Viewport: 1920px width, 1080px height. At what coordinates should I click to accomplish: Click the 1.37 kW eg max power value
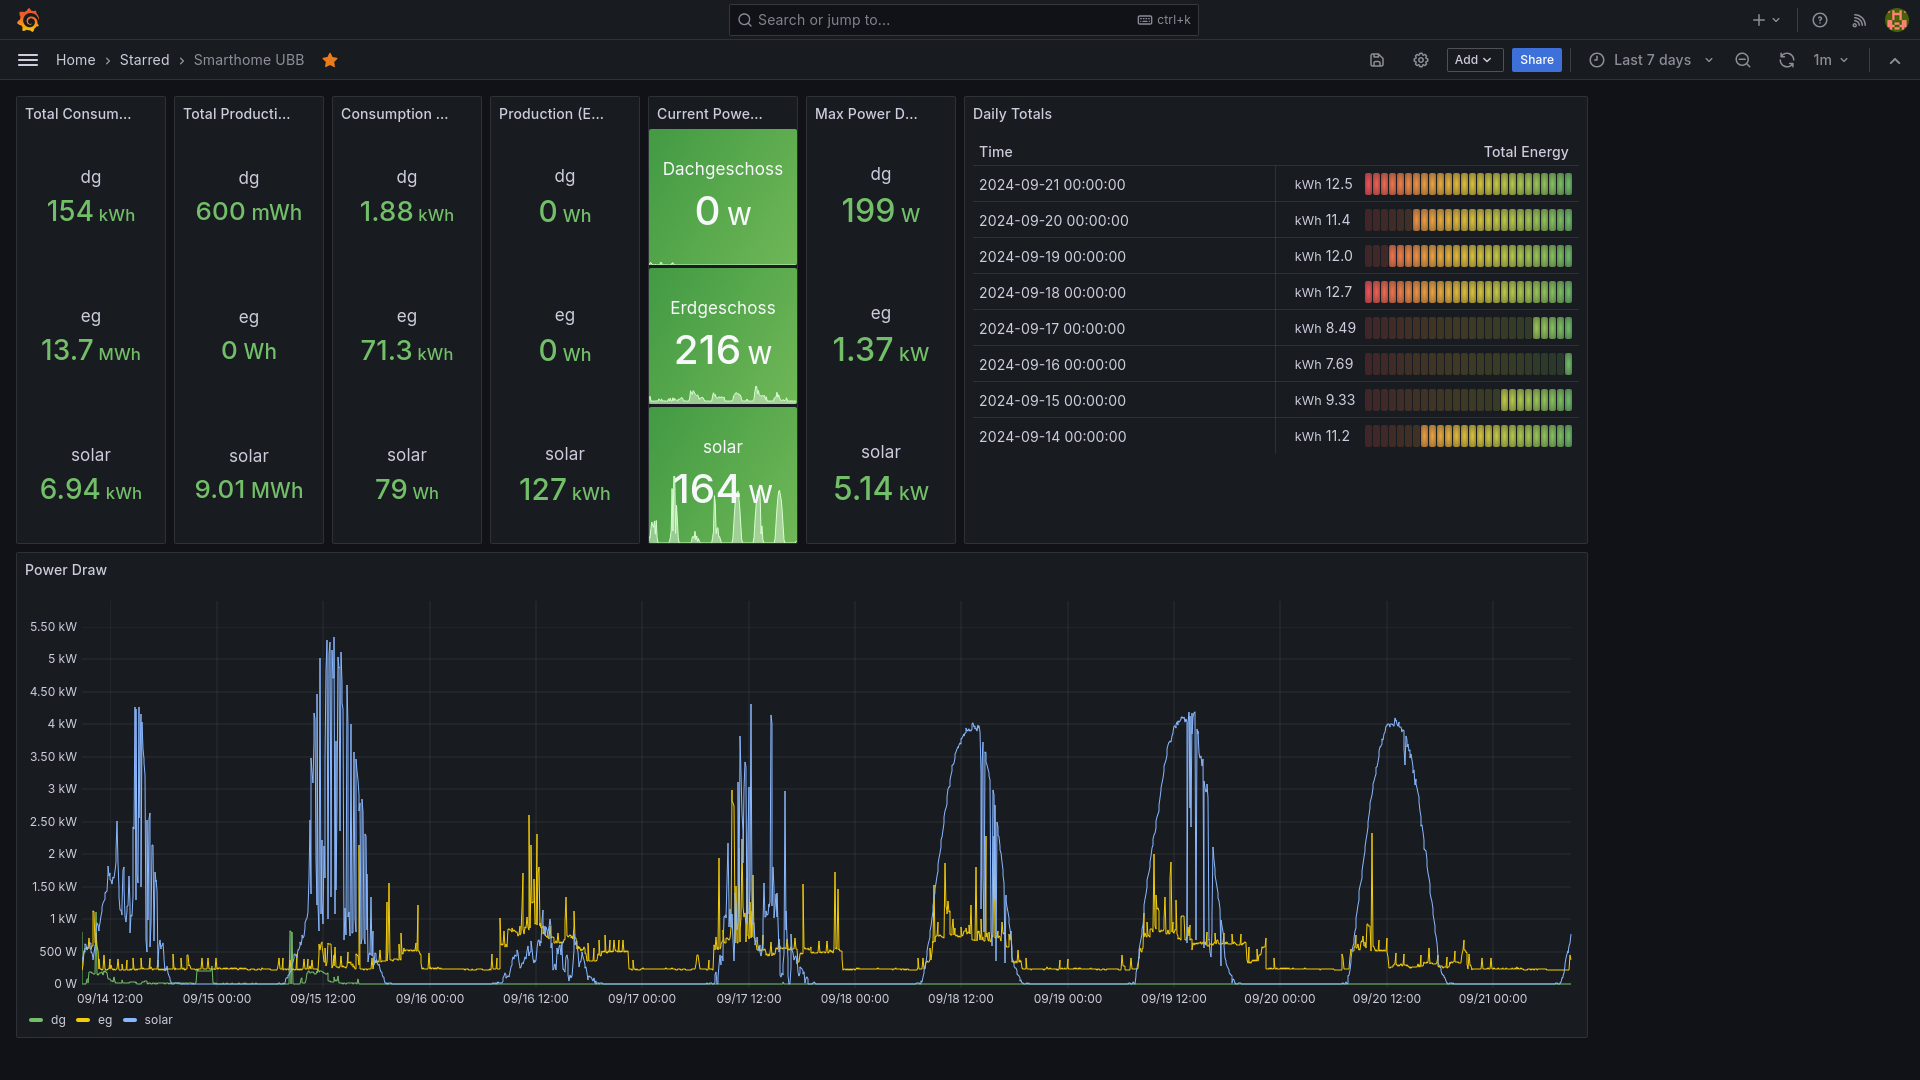(x=881, y=350)
